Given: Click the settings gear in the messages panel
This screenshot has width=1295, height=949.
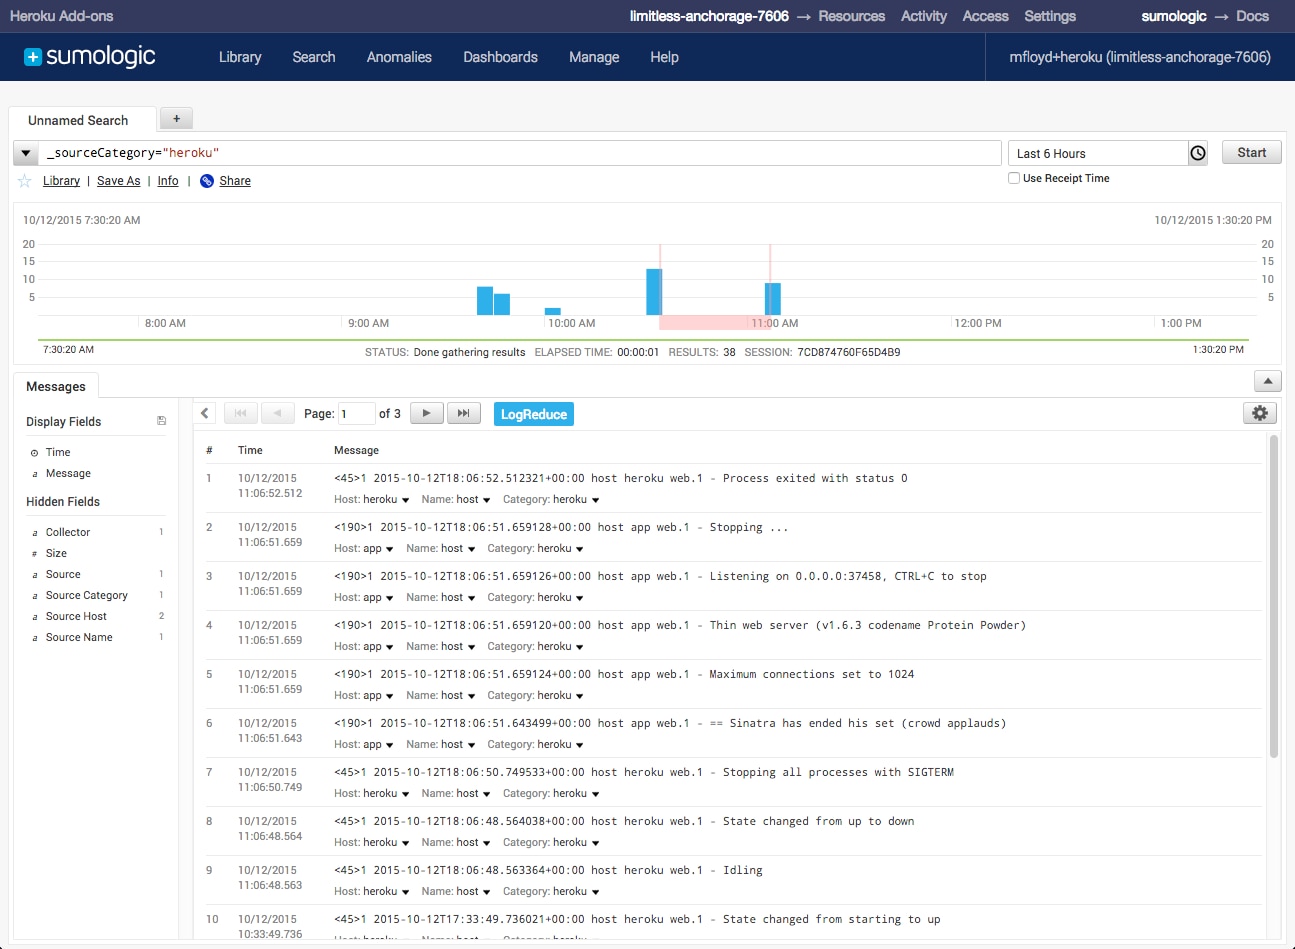Looking at the screenshot, I should [1259, 412].
